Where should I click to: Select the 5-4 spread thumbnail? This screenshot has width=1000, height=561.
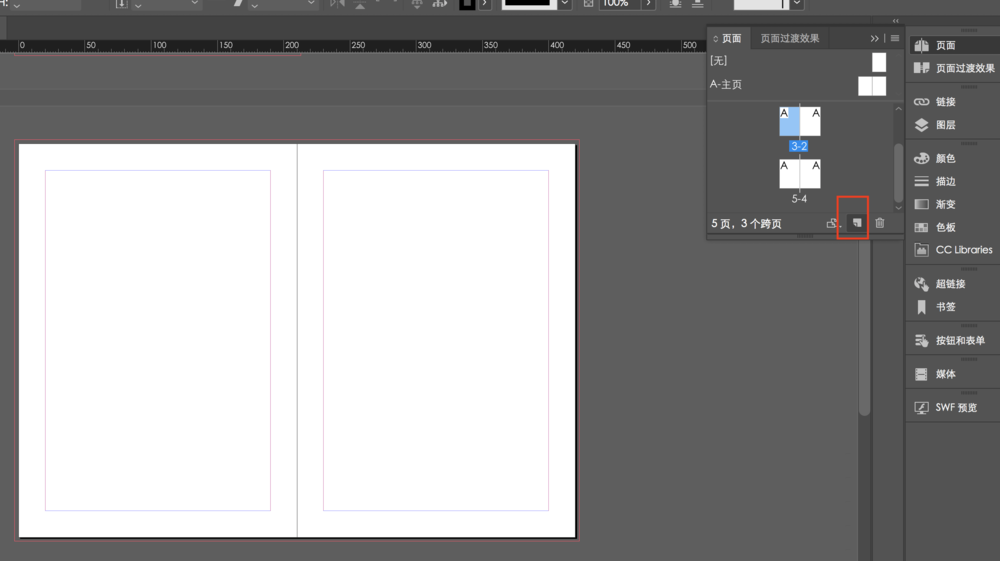click(x=800, y=174)
